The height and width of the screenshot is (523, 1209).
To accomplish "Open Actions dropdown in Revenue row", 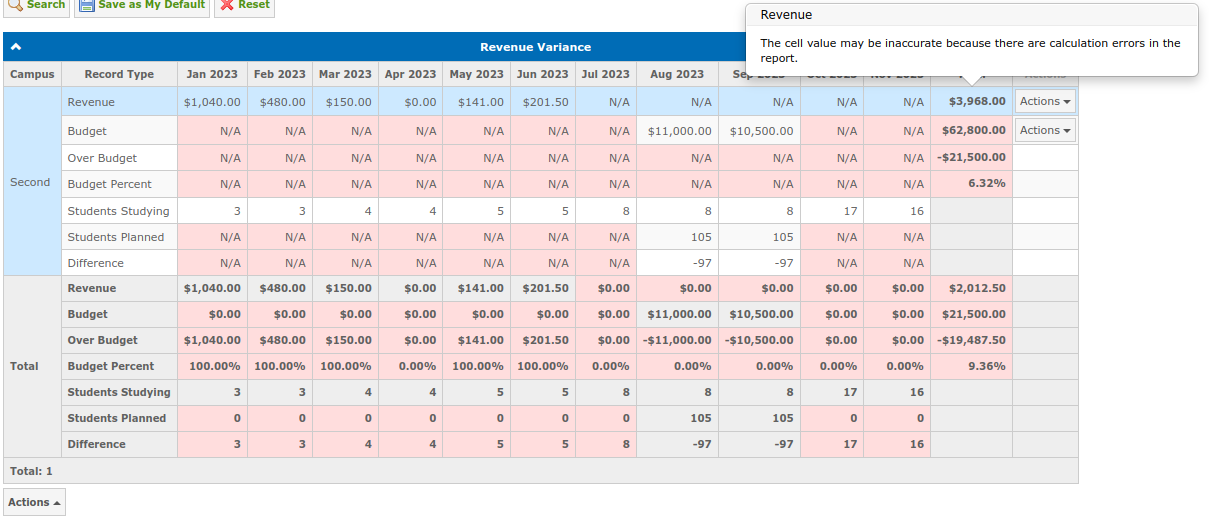I will pyautogui.click(x=1045, y=101).
